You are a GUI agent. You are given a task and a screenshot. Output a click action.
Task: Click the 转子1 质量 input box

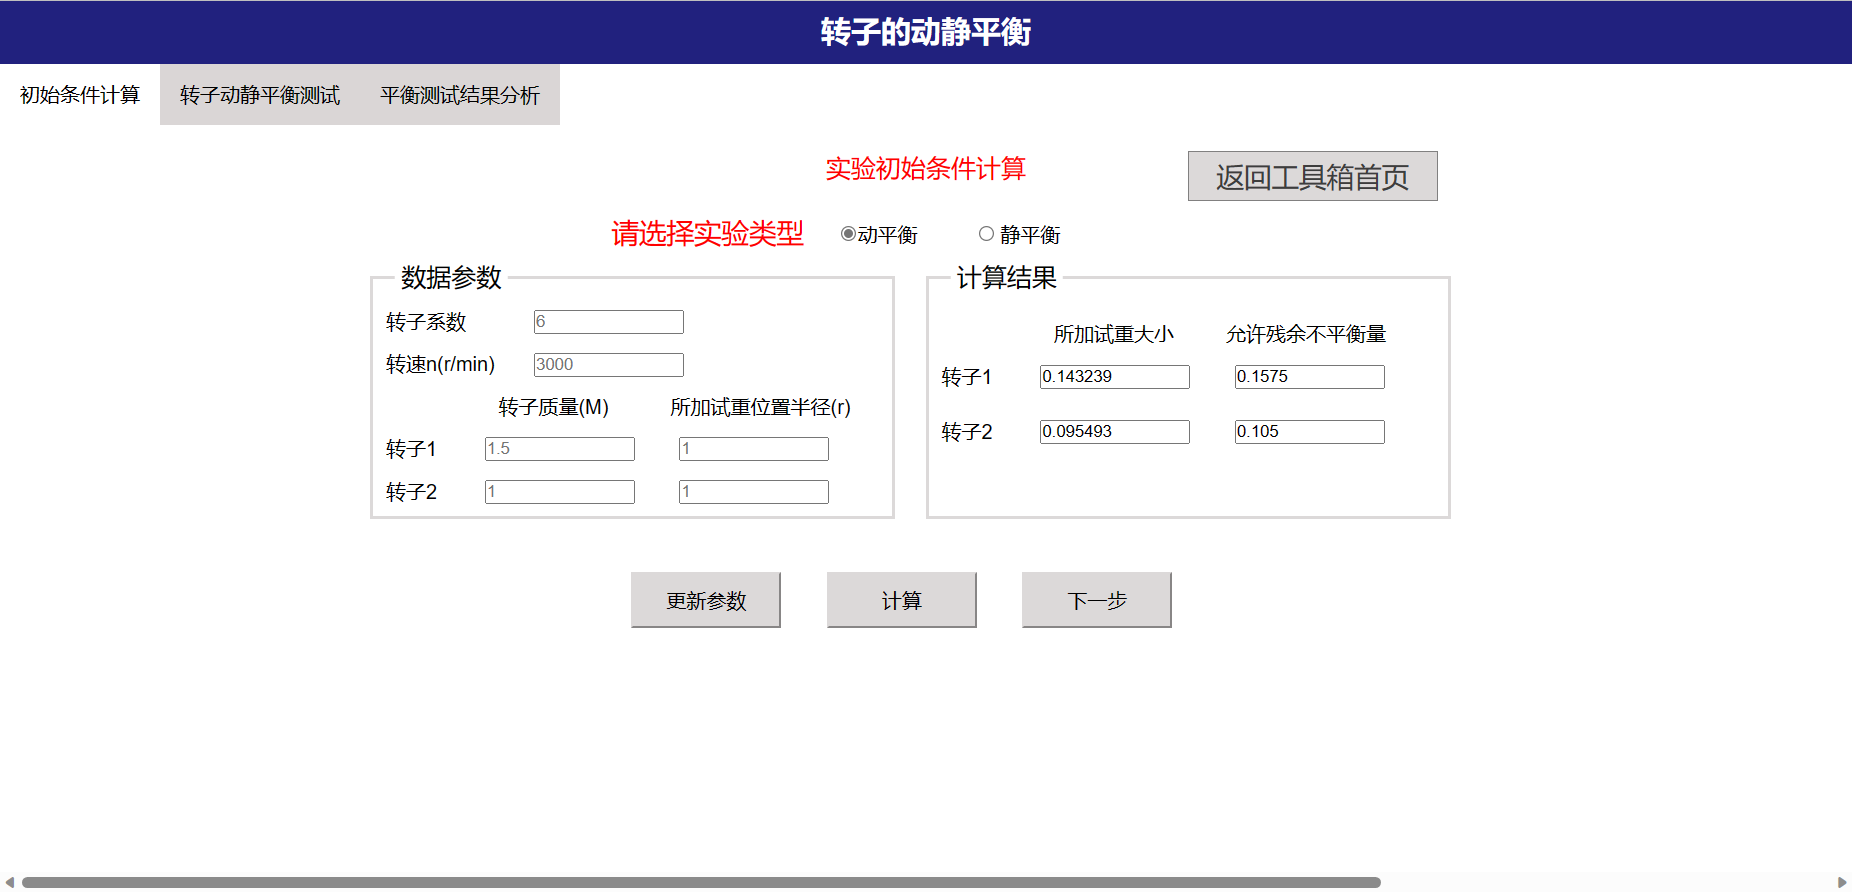[x=559, y=449]
